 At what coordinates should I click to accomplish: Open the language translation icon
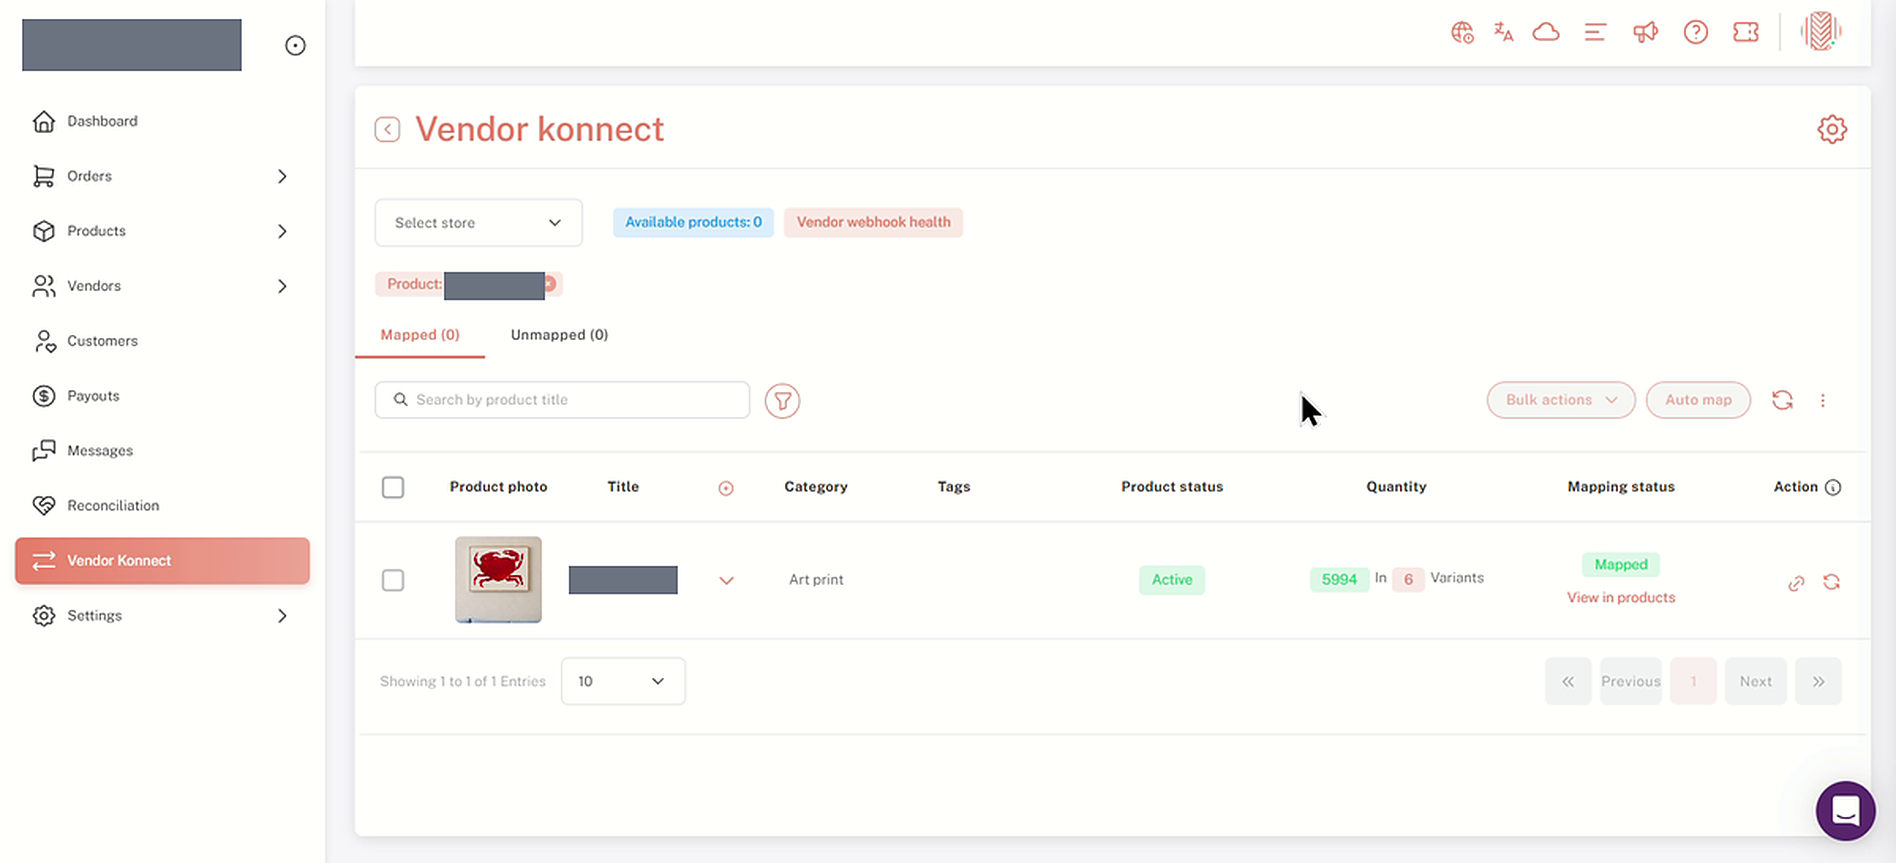pyautogui.click(x=1504, y=32)
